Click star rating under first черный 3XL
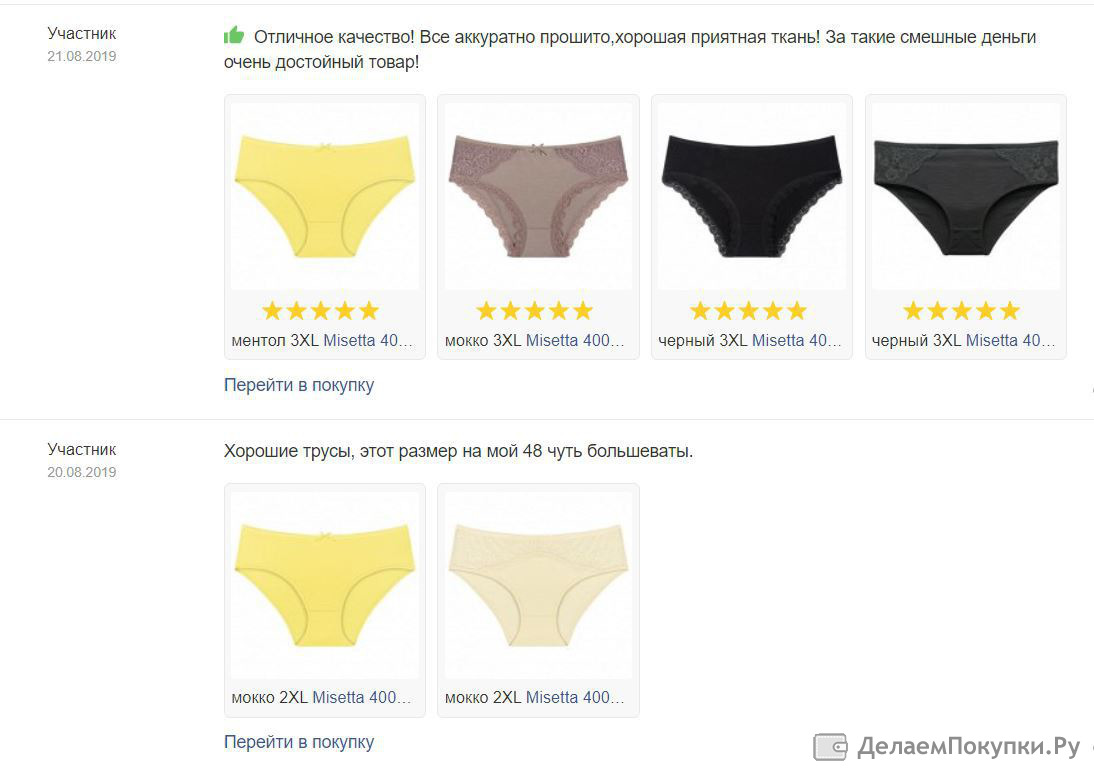 point(748,311)
